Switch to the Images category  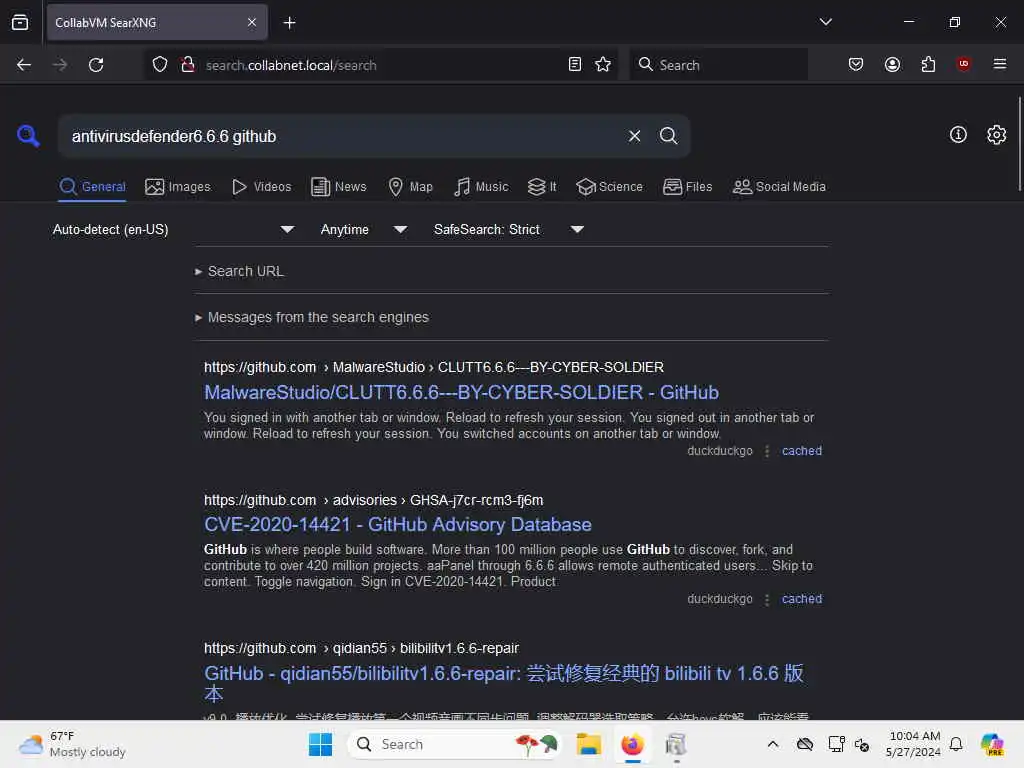(x=178, y=187)
